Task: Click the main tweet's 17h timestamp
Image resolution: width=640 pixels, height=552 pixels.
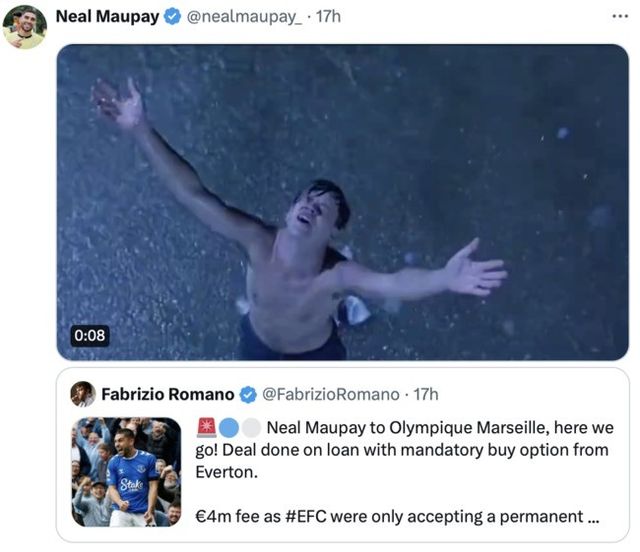Action: (328, 17)
